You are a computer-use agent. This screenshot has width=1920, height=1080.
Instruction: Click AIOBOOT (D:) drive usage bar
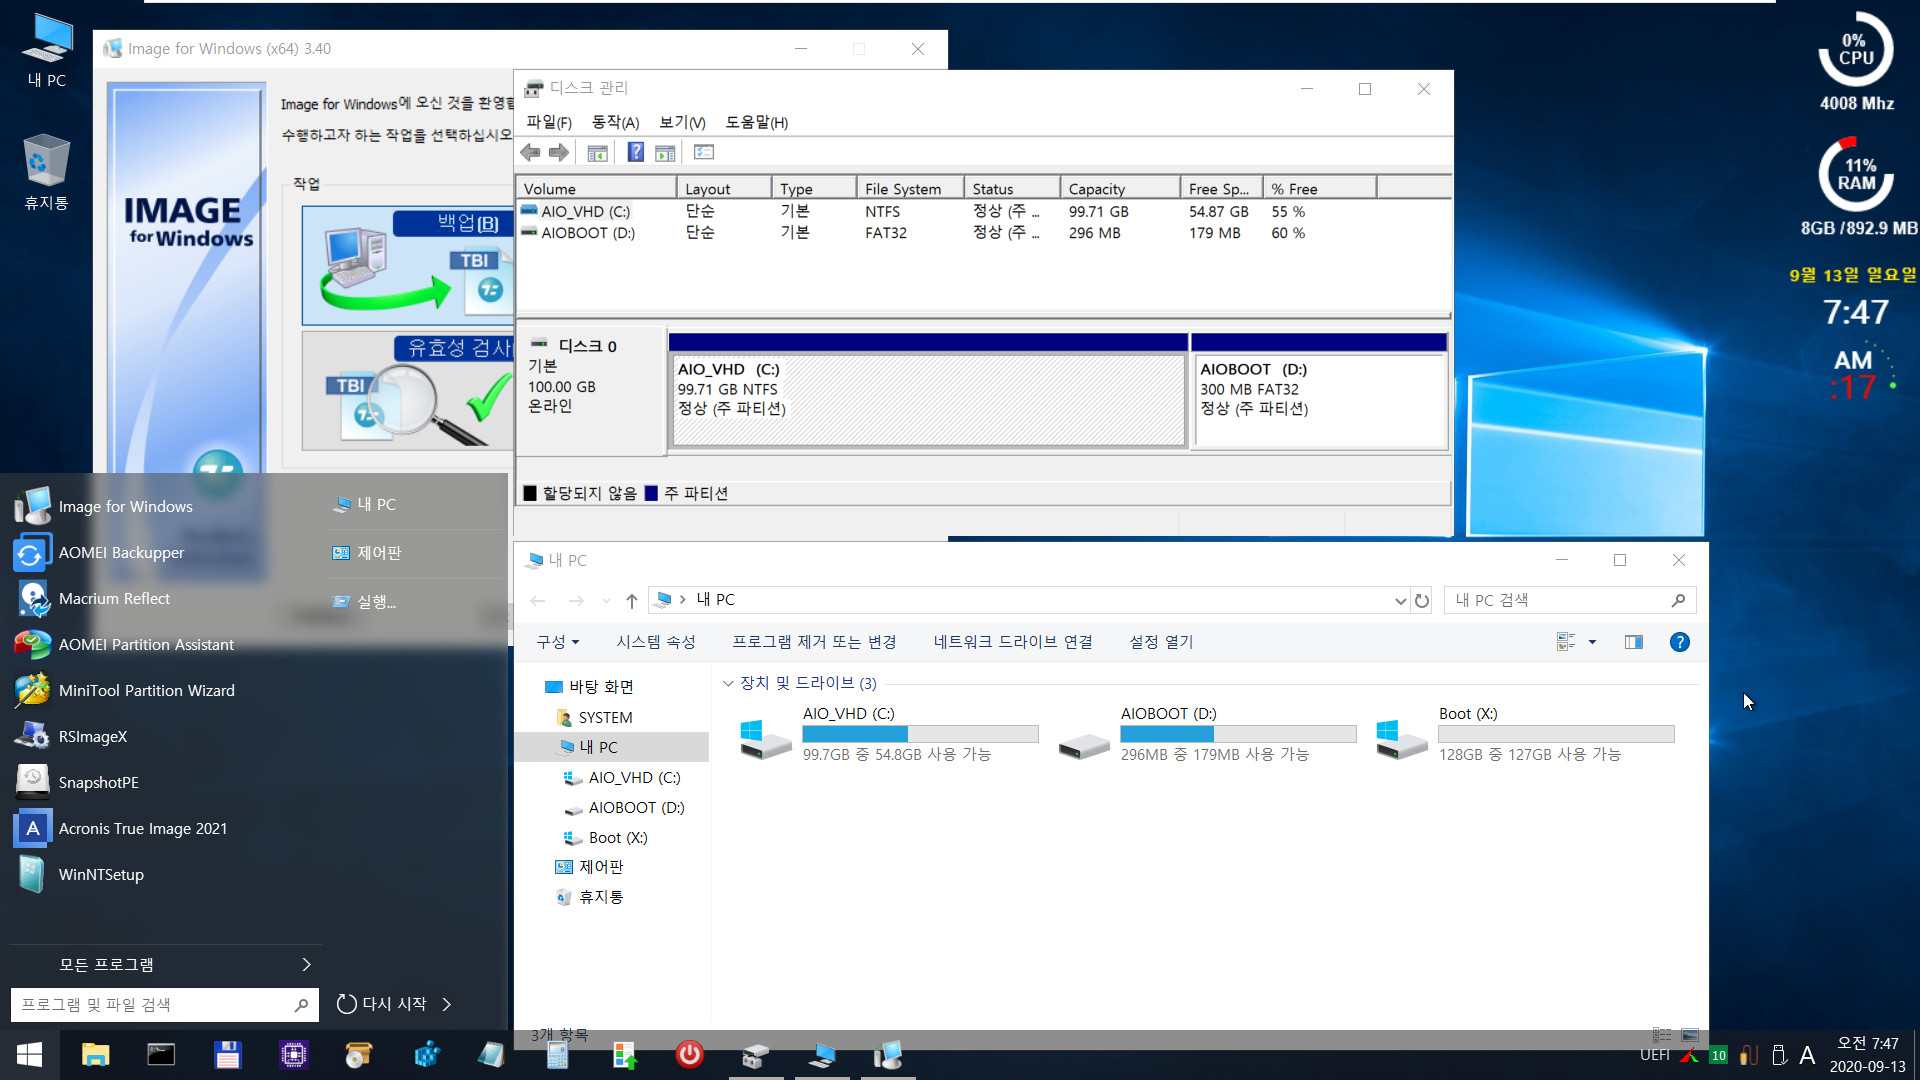(x=1238, y=735)
